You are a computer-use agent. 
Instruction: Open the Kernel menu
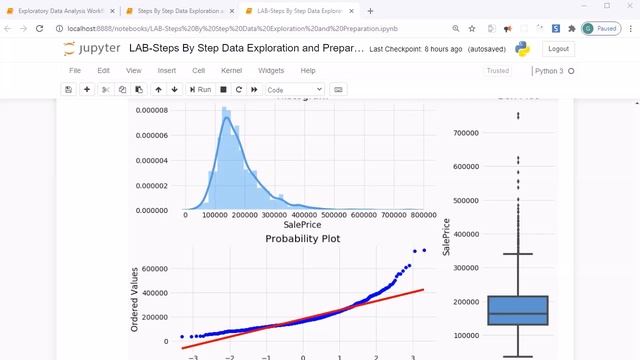(x=231, y=71)
